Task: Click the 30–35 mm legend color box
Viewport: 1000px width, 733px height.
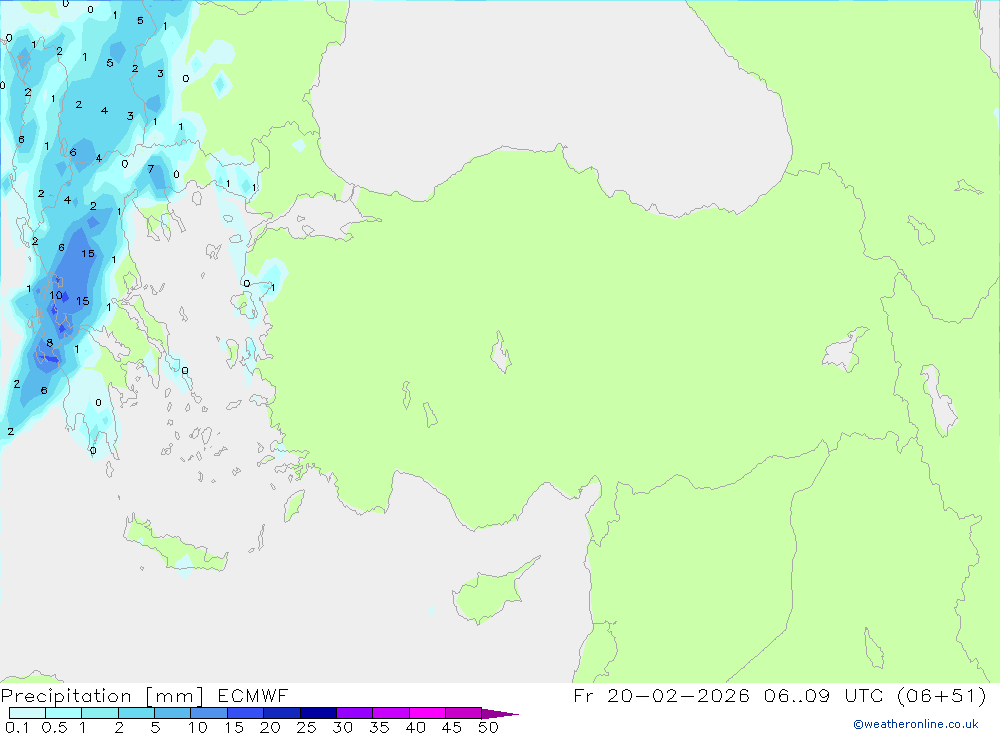Action: [355, 713]
